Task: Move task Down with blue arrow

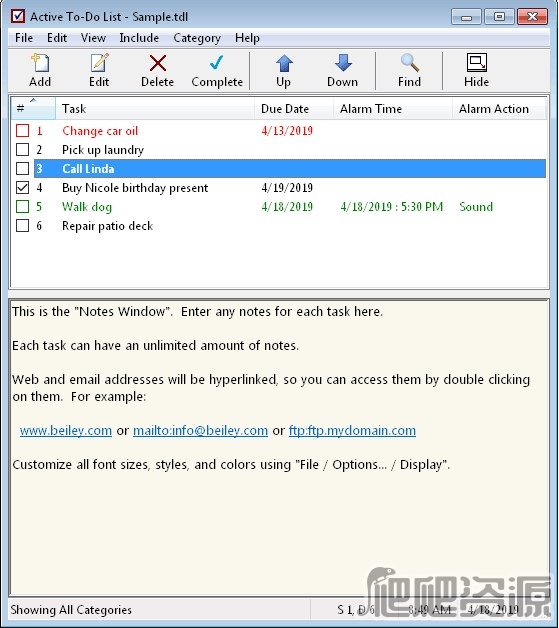Action: coord(342,70)
